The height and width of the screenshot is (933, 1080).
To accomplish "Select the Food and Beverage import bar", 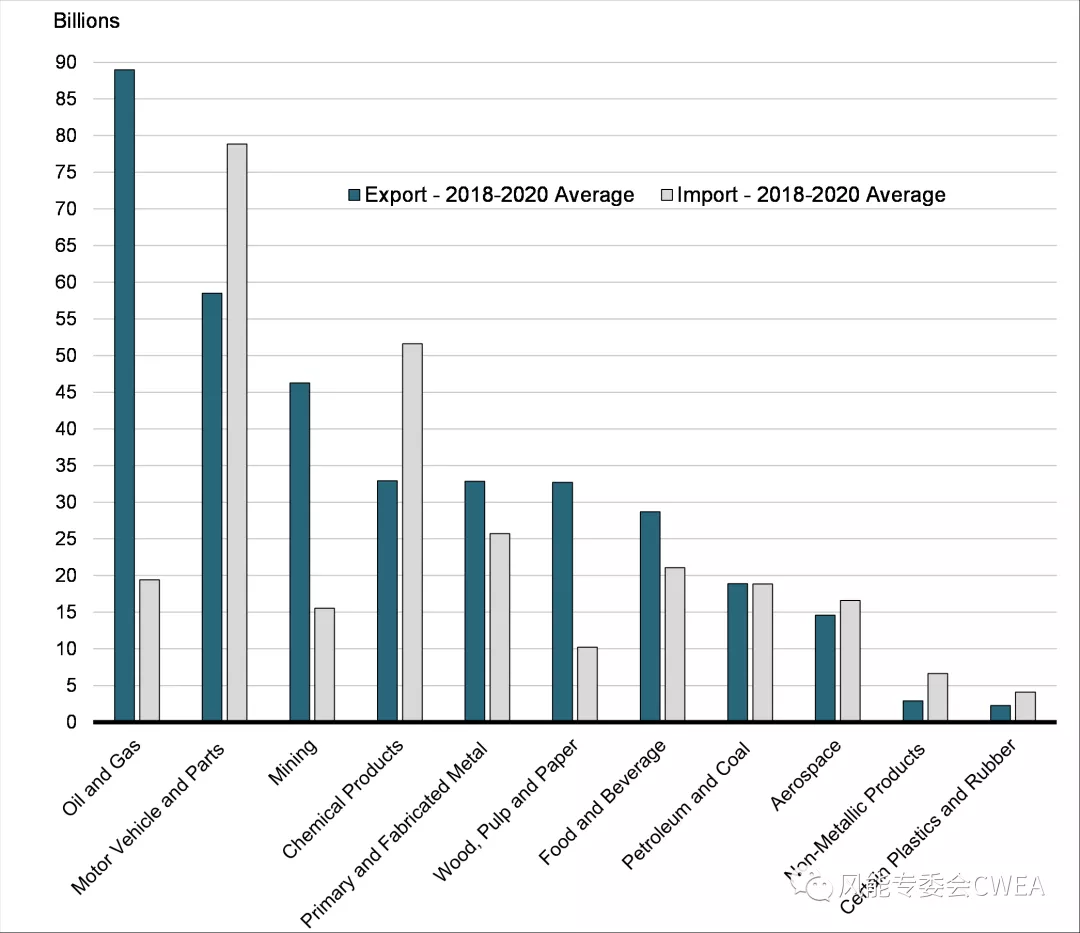I will point(675,644).
